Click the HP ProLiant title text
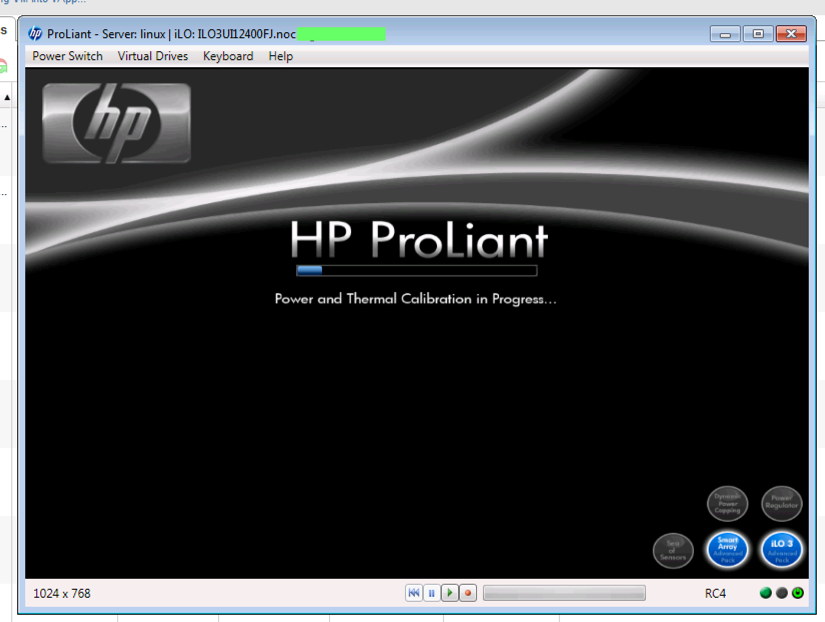Screen dimensions: 825x622 (419, 239)
